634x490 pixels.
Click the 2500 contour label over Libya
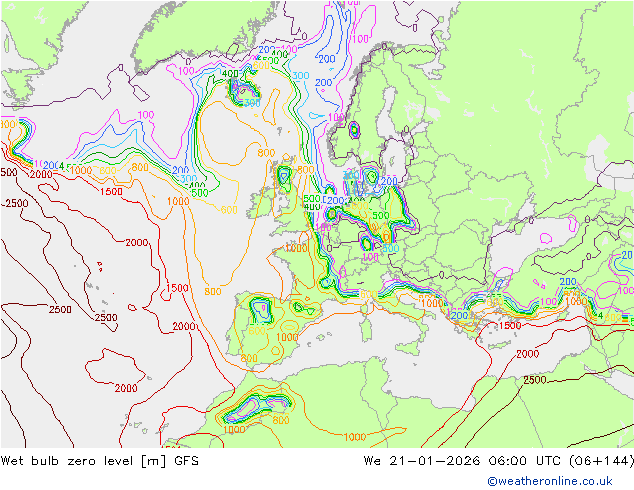[x=535, y=380]
